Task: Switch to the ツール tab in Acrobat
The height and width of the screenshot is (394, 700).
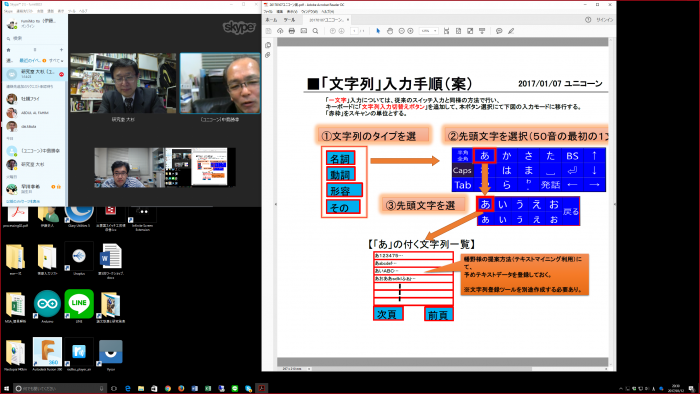Action: [x=289, y=20]
